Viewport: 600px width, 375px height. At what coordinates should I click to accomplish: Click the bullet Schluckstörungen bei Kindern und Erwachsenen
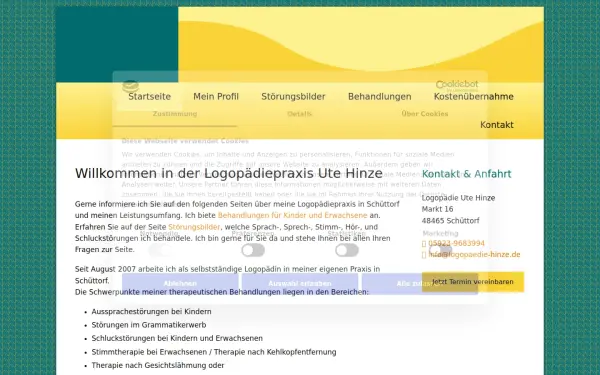pyautogui.click(x=177, y=338)
